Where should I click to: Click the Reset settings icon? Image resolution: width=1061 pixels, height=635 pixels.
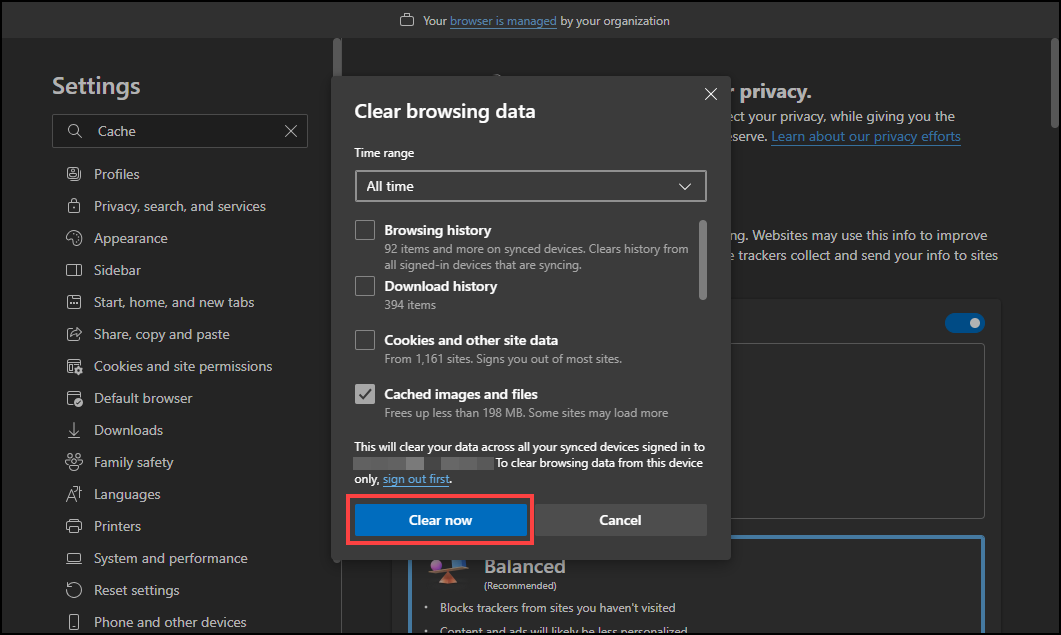[x=73, y=590]
